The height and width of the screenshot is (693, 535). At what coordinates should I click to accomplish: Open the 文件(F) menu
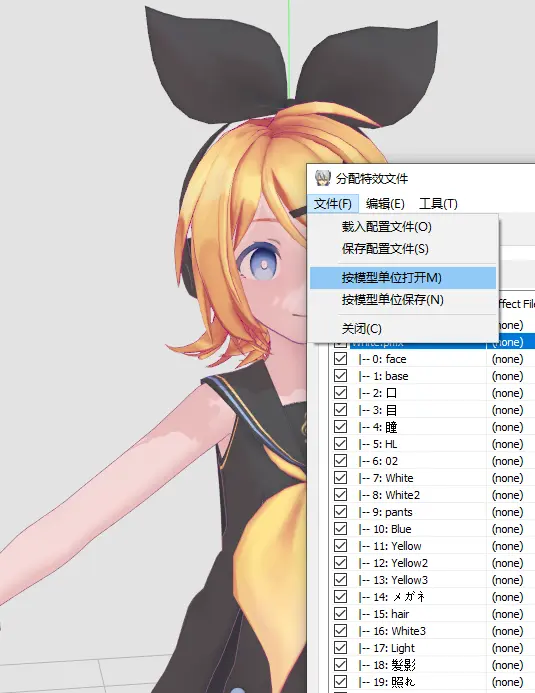click(x=333, y=204)
